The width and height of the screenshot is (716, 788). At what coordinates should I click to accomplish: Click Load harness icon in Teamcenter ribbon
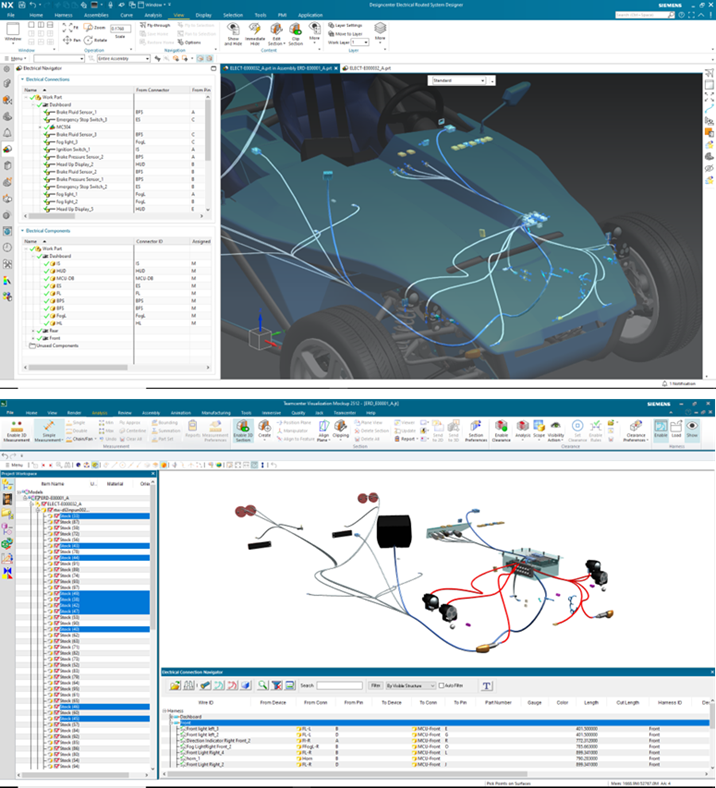[676, 429]
